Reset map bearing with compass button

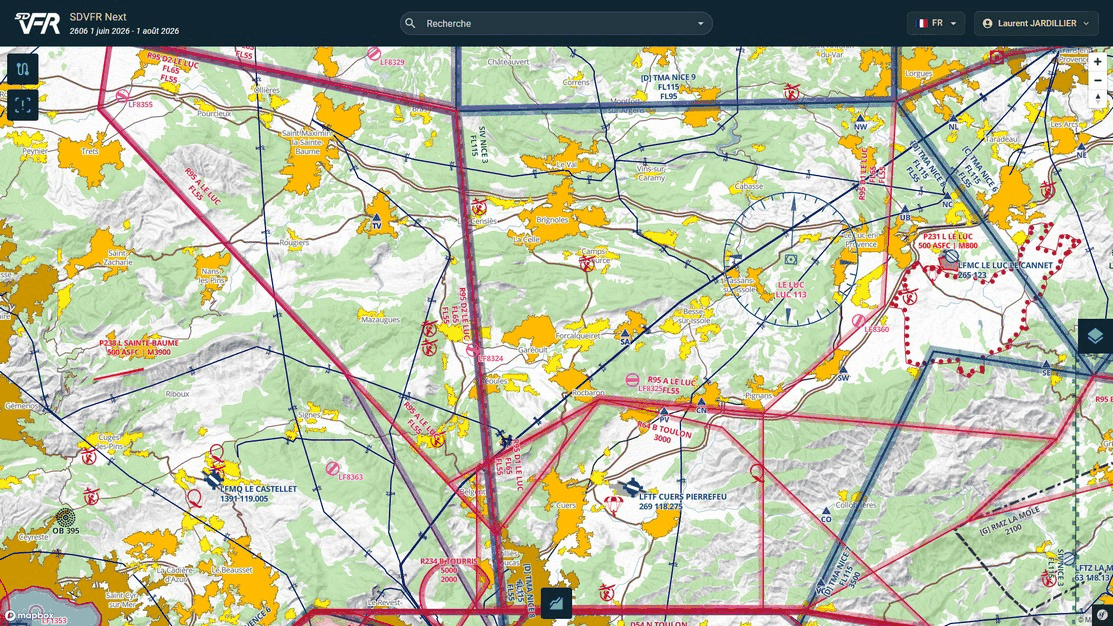click(1097, 99)
